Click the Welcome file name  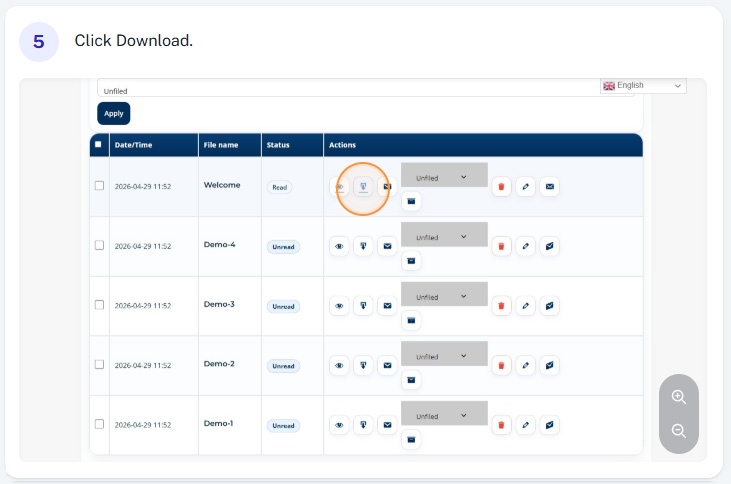222,185
